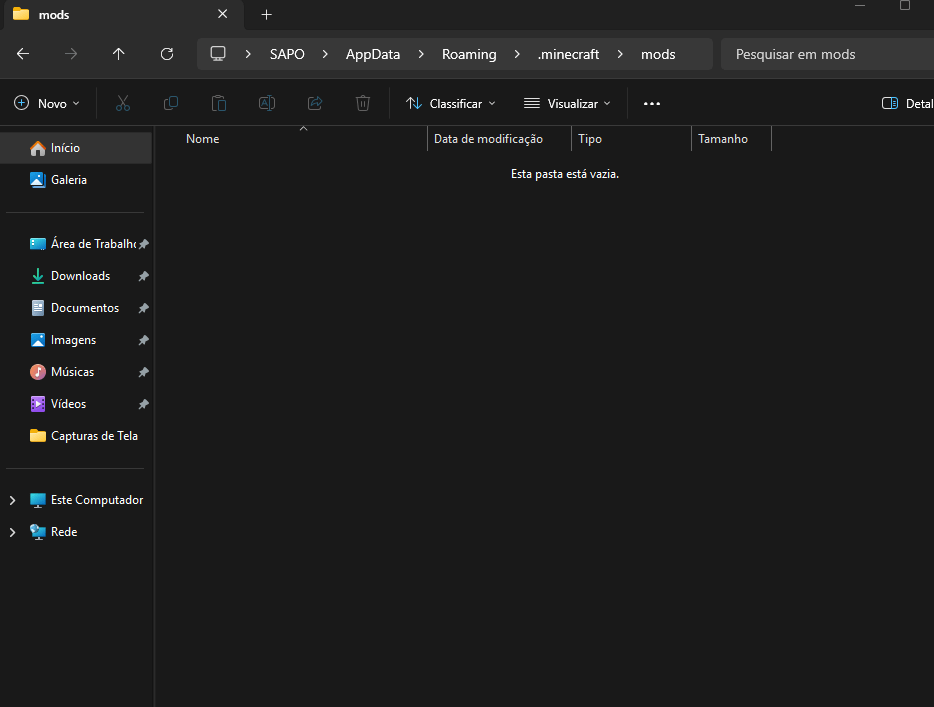
Task: Navigate to Roaming in the breadcrumb
Action: [x=469, y=54]
